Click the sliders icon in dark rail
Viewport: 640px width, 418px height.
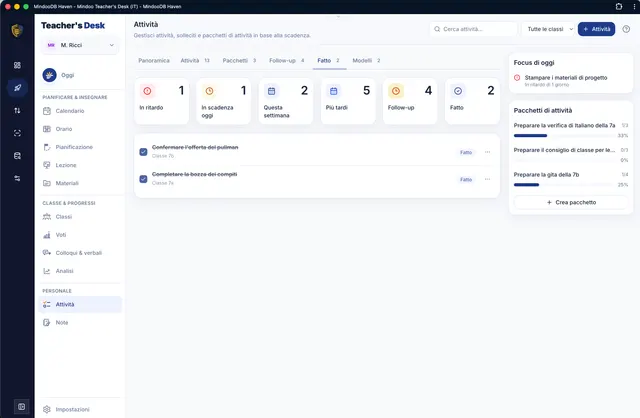click(17, 178)
